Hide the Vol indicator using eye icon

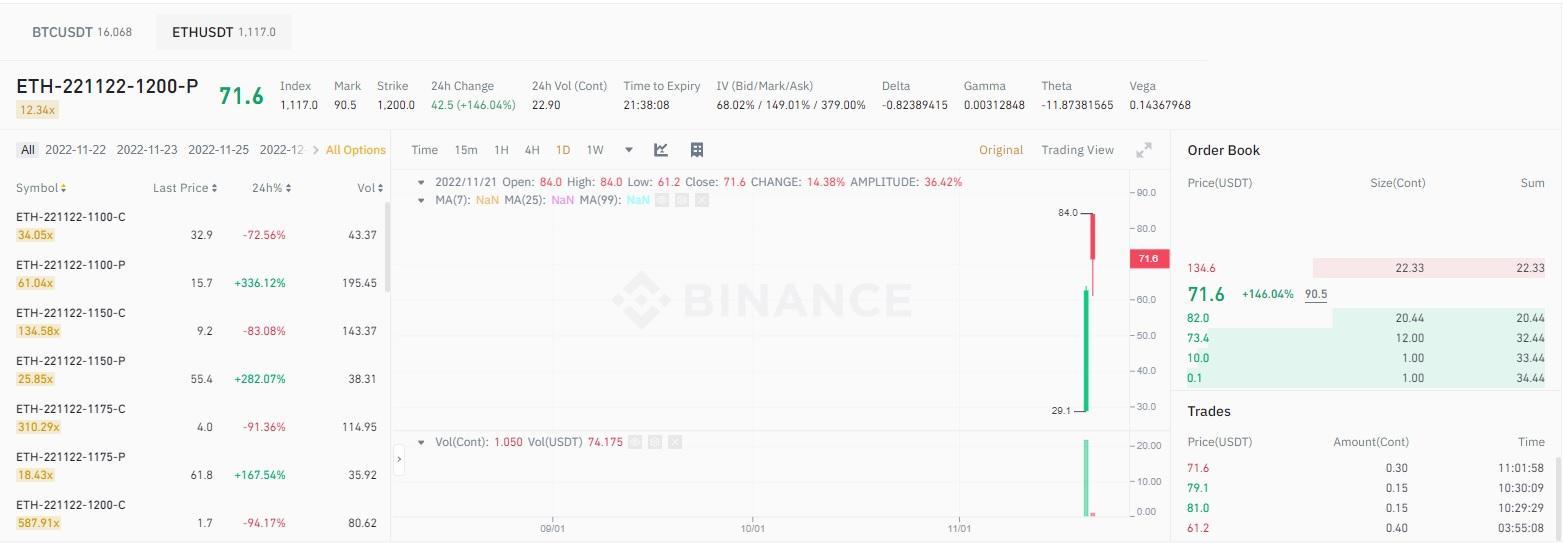[634, 441]
